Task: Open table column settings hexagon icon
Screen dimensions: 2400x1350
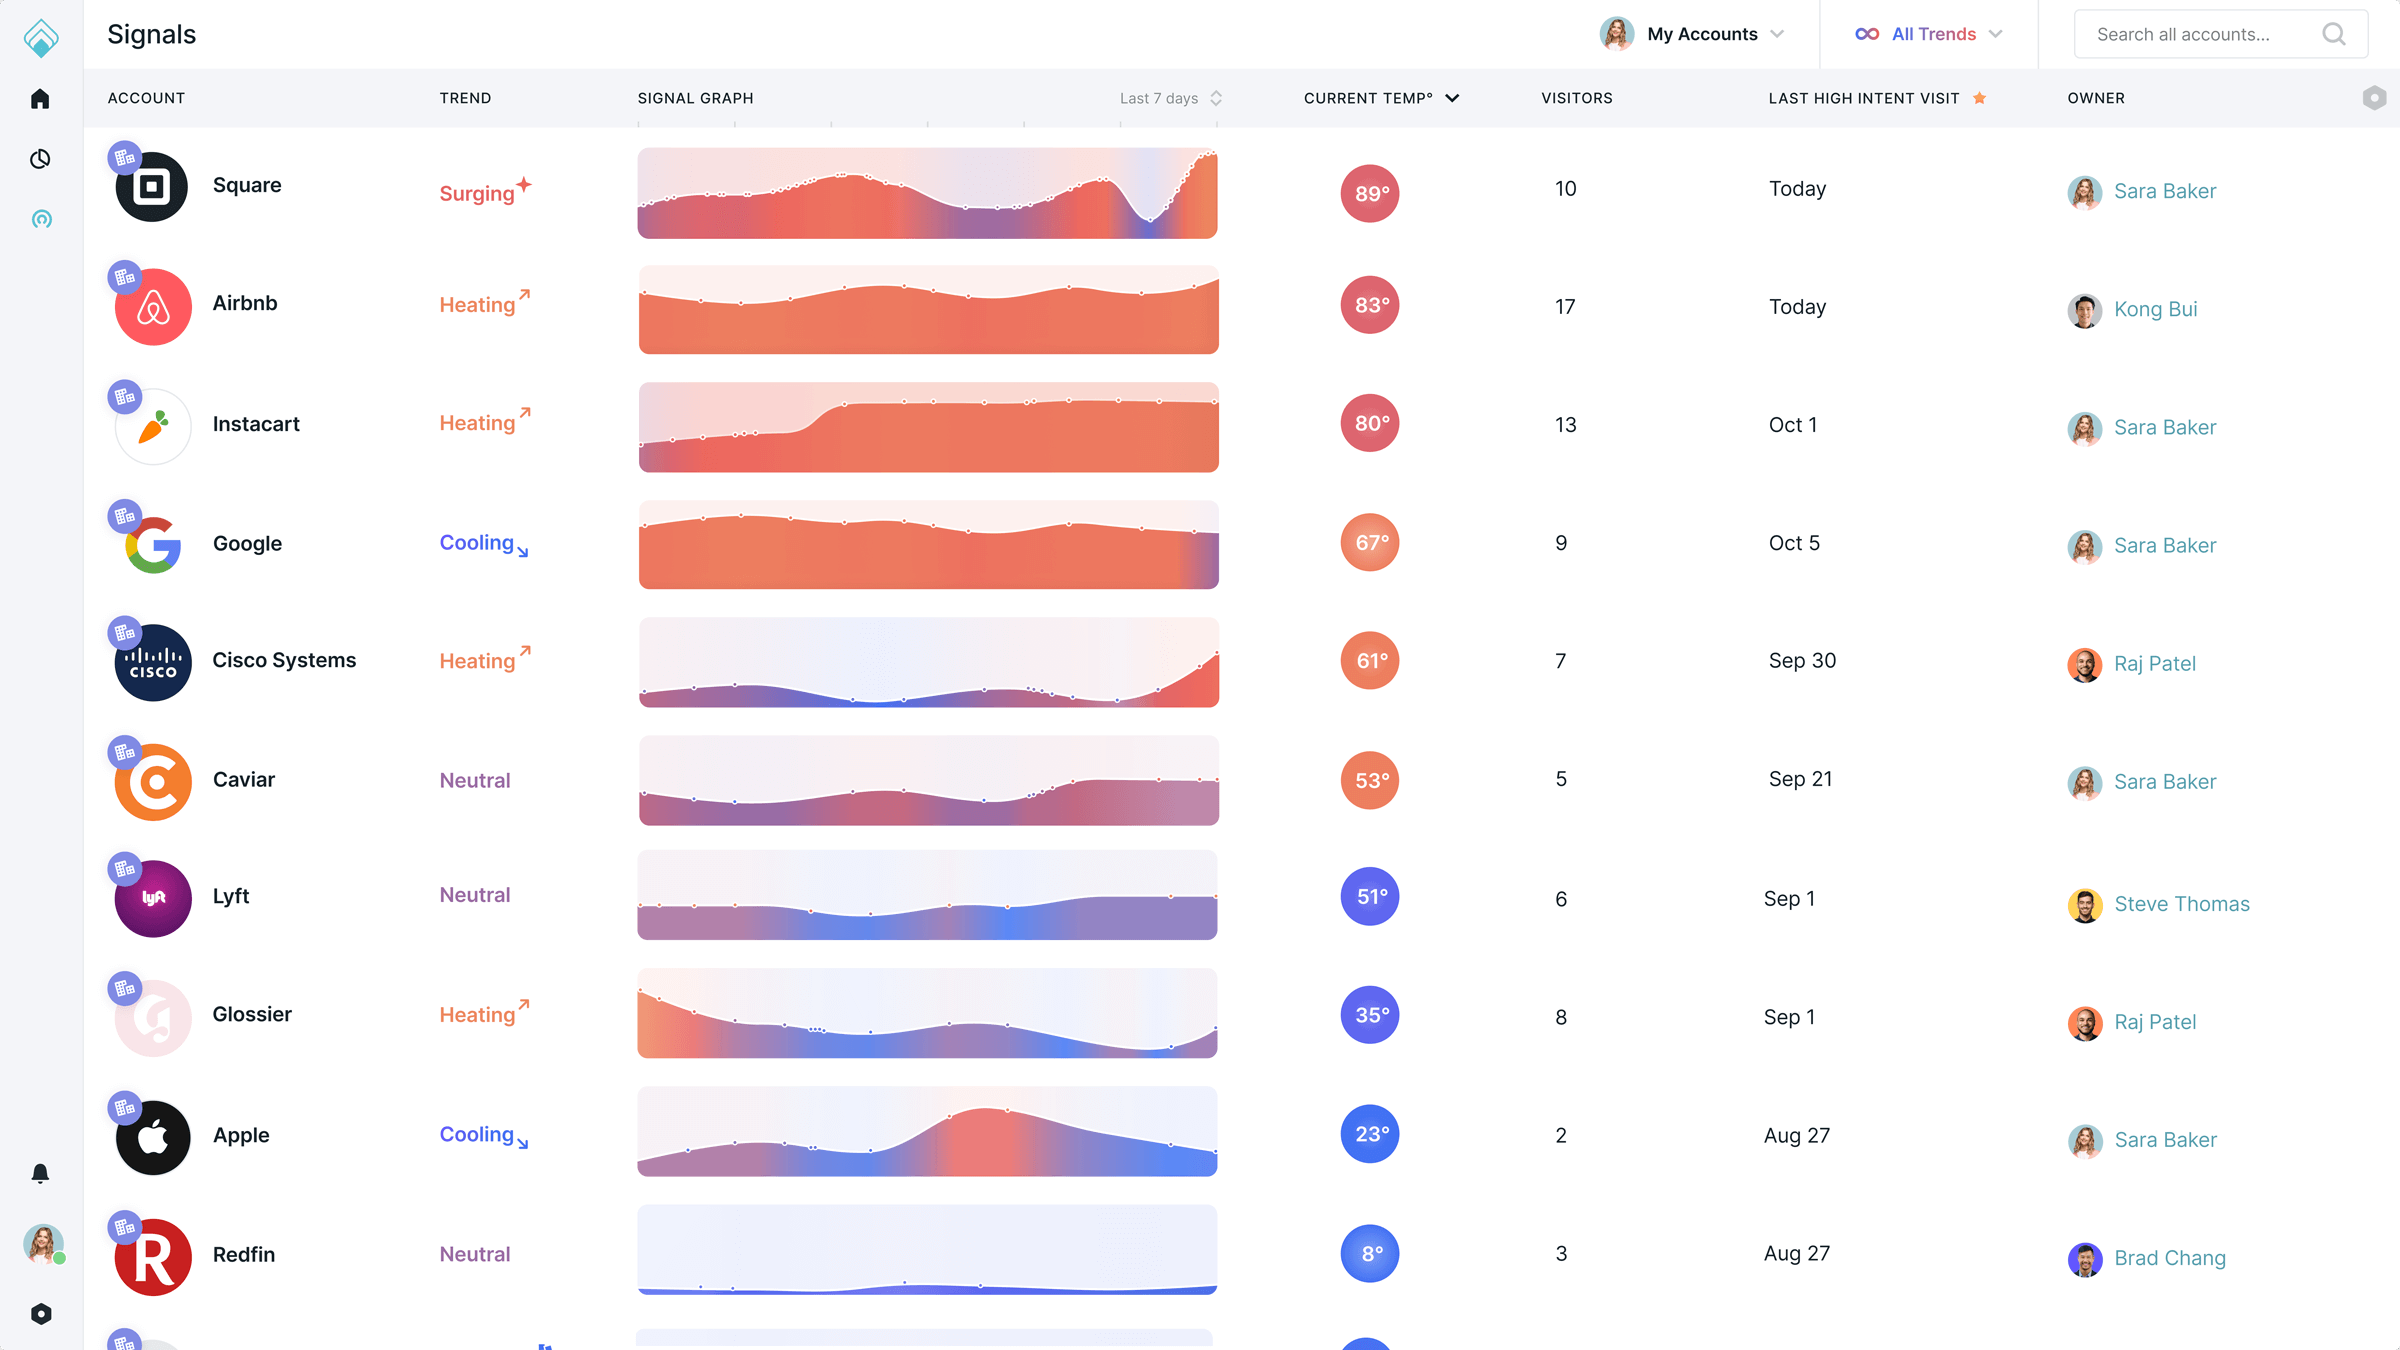Action: [2374, 98]
